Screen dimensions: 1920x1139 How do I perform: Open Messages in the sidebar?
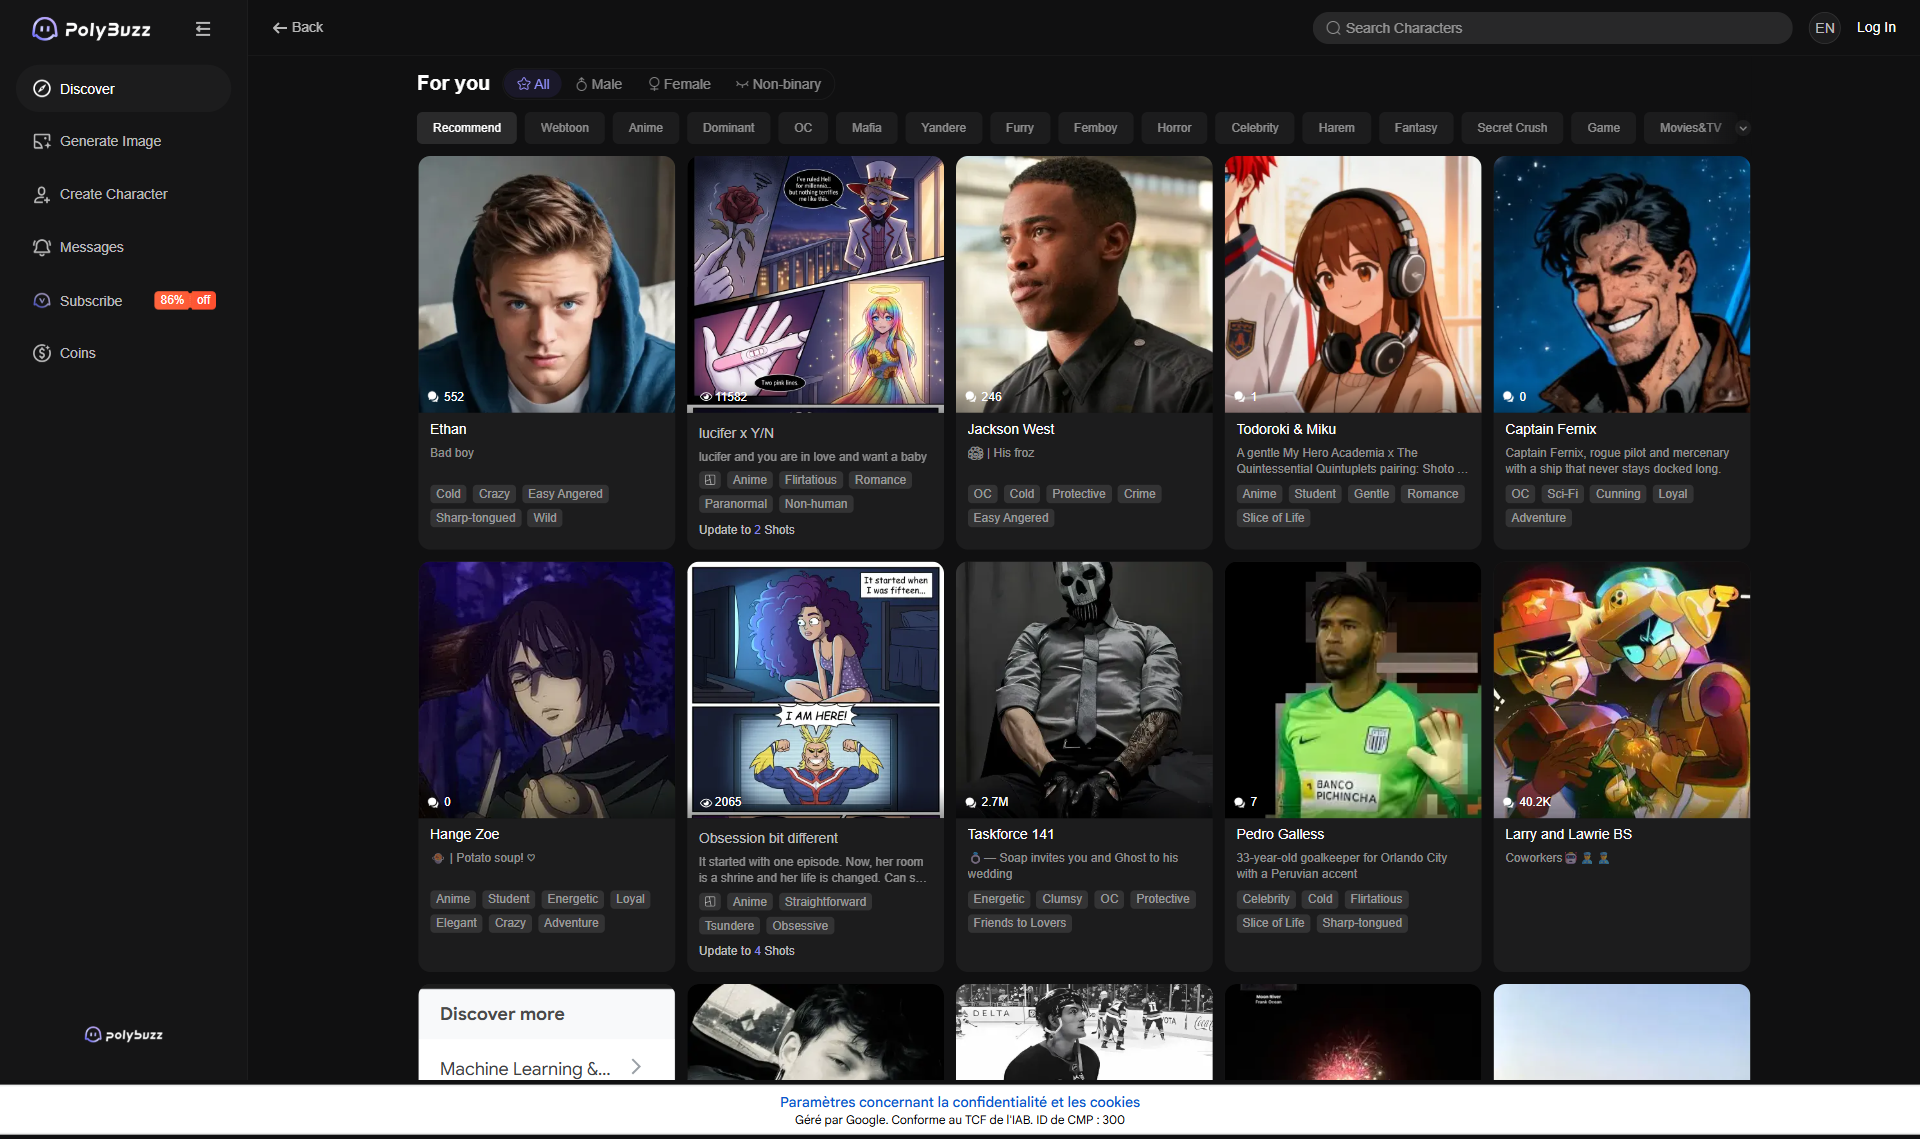123,247
